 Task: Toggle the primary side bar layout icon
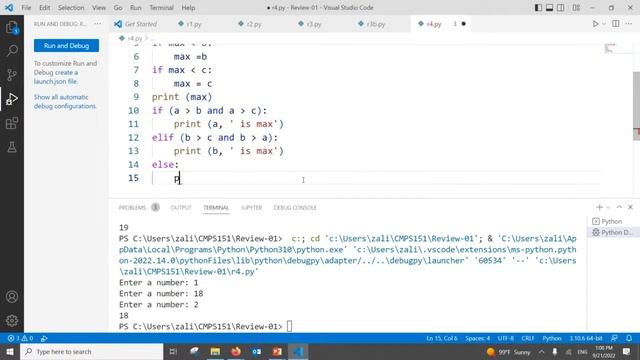(538, 8)
